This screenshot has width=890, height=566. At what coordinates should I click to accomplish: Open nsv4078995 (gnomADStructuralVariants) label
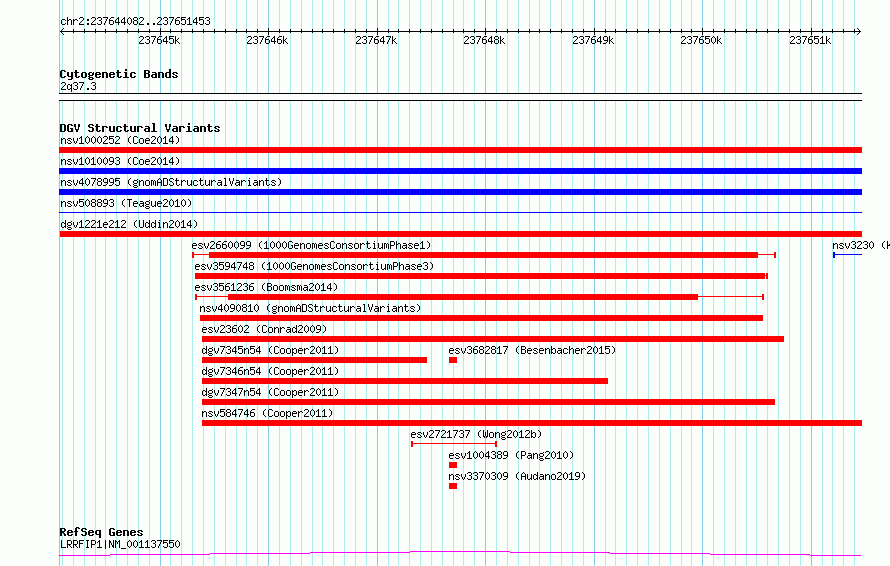(171, 182)
